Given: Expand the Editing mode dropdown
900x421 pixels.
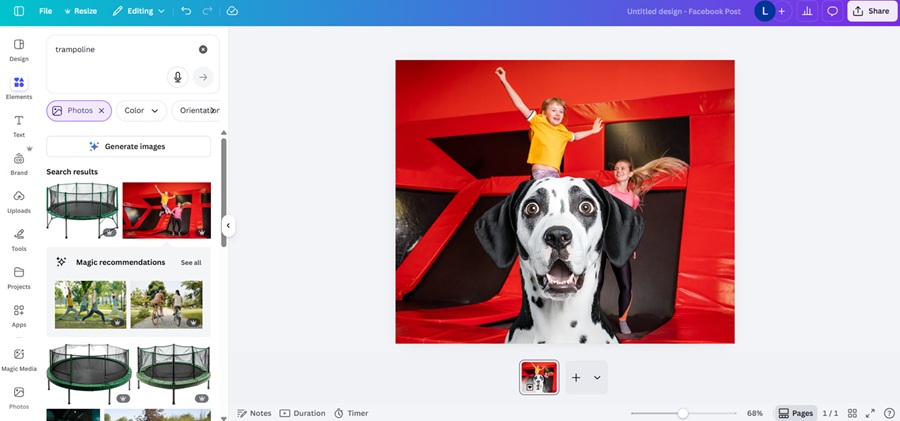Looking at the screenshot, I should [x=139, y=11].
